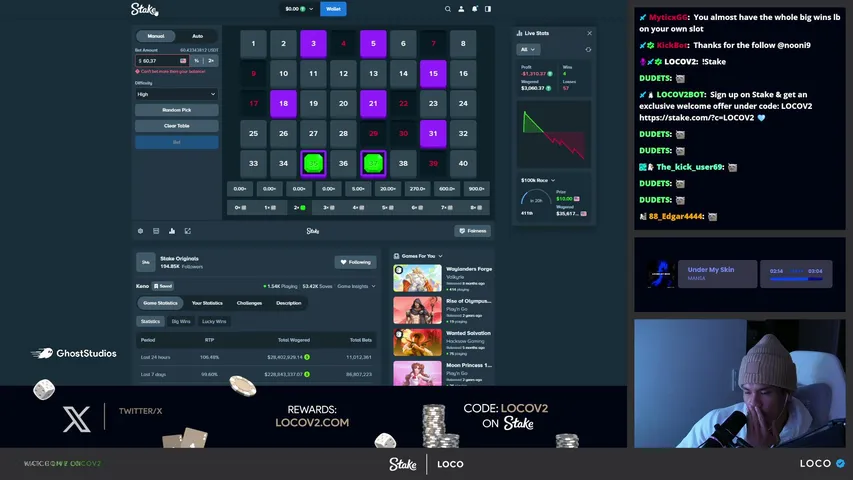Double the bet with 2× button

[211, 61]
